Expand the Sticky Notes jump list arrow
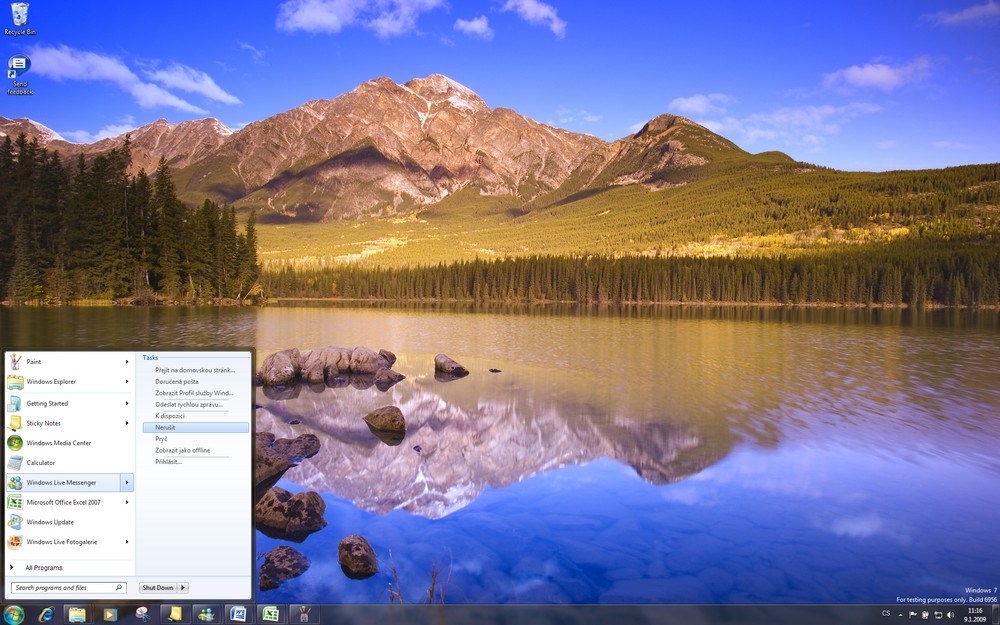The image size is (1000, 625). [127, 423]
